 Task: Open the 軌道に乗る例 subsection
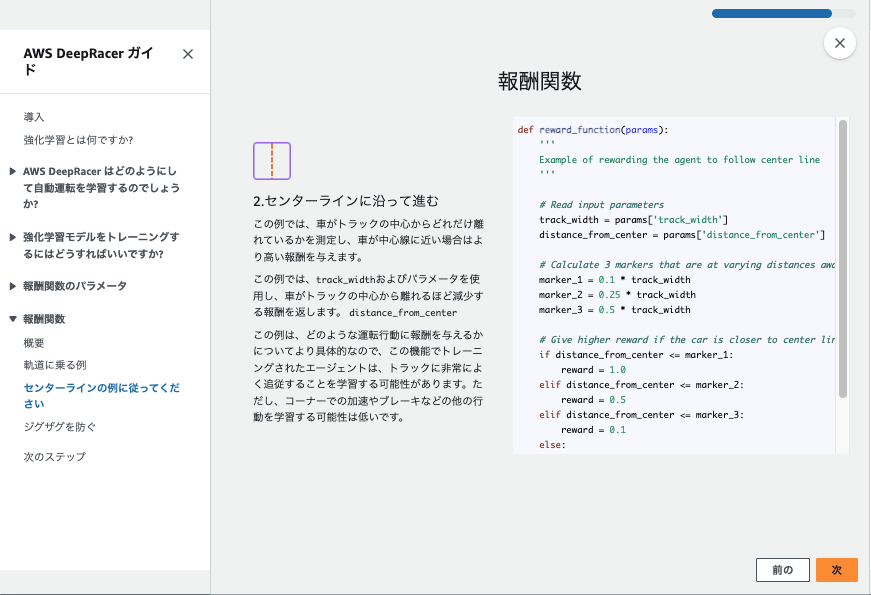pos(55,365)
